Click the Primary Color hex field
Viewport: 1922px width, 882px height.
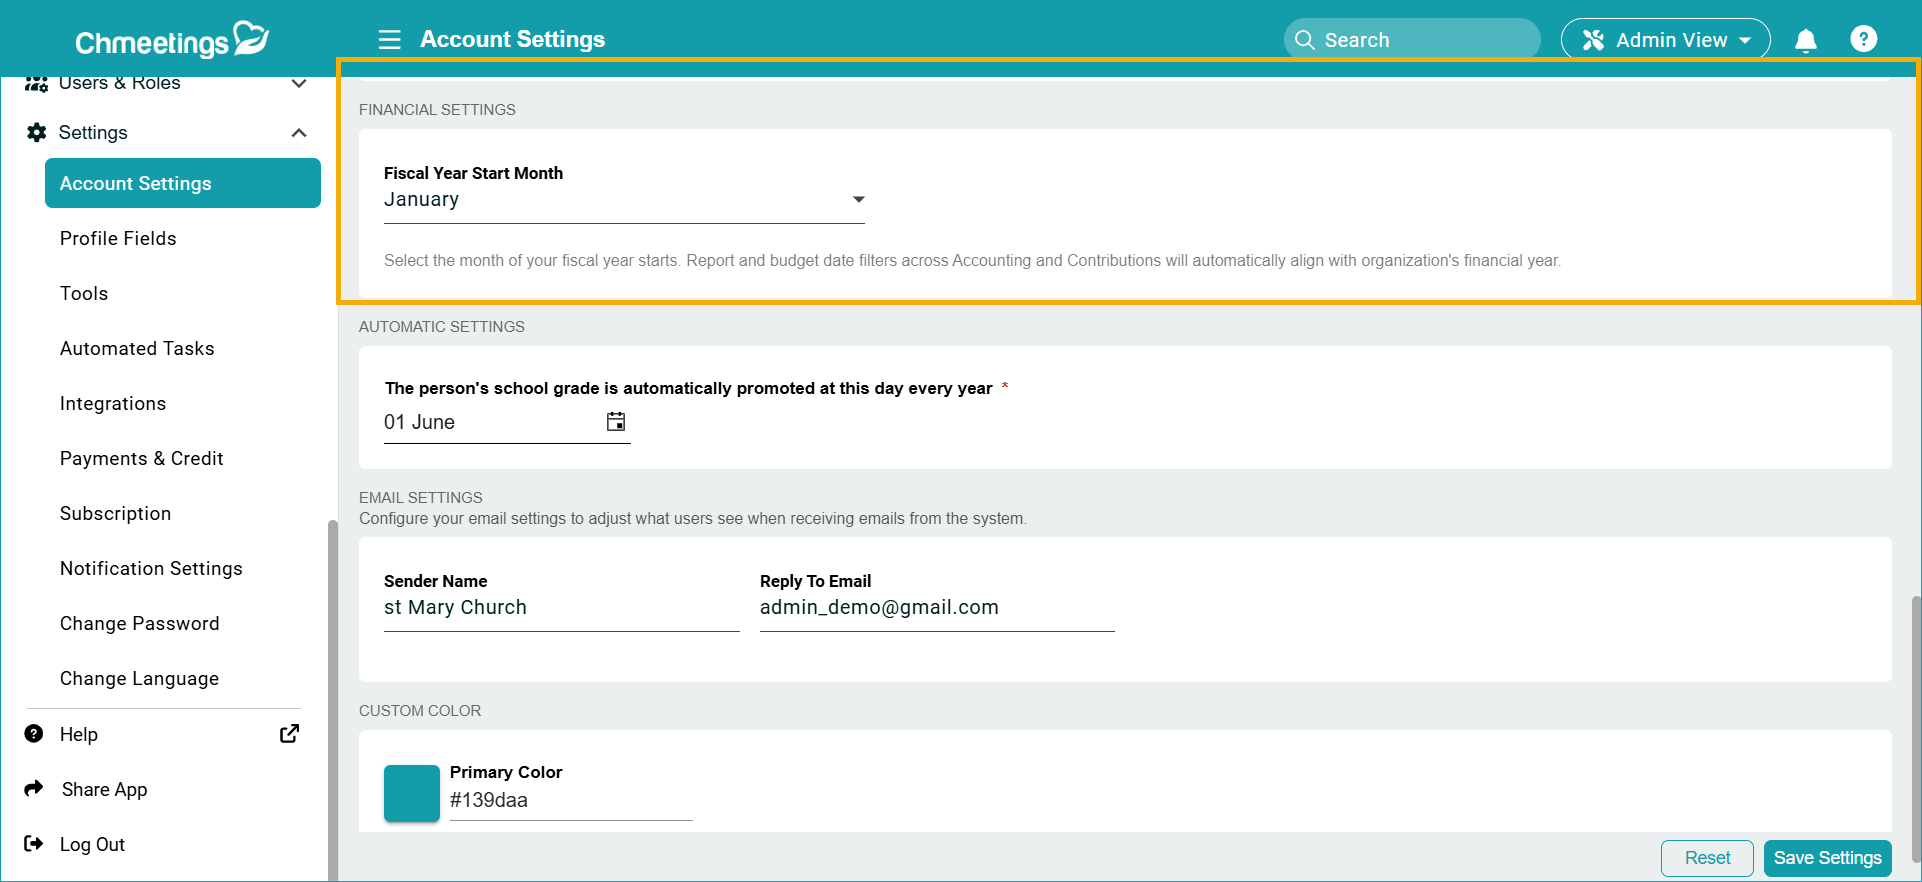[571, 800]
